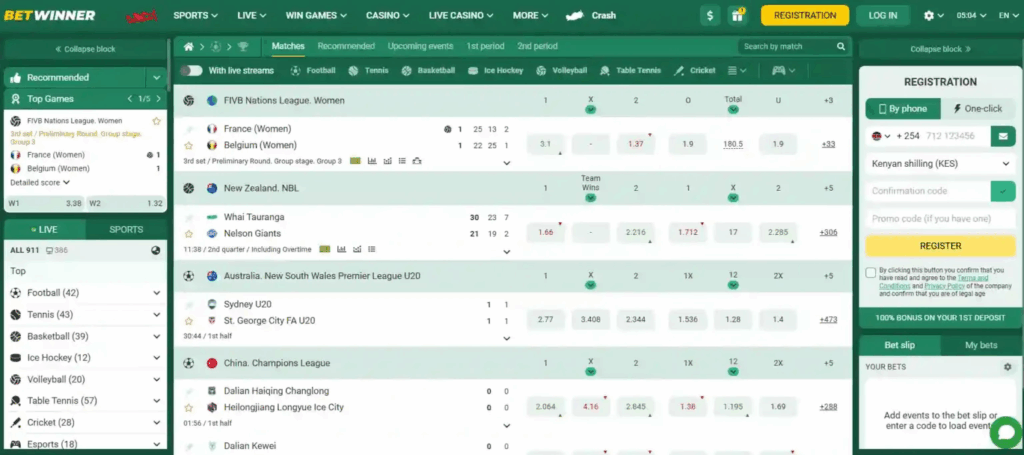Screen dimensions: 1024x455
Task: Favorite the St. George City FA U20 star
Action: [x=189, y=321]
